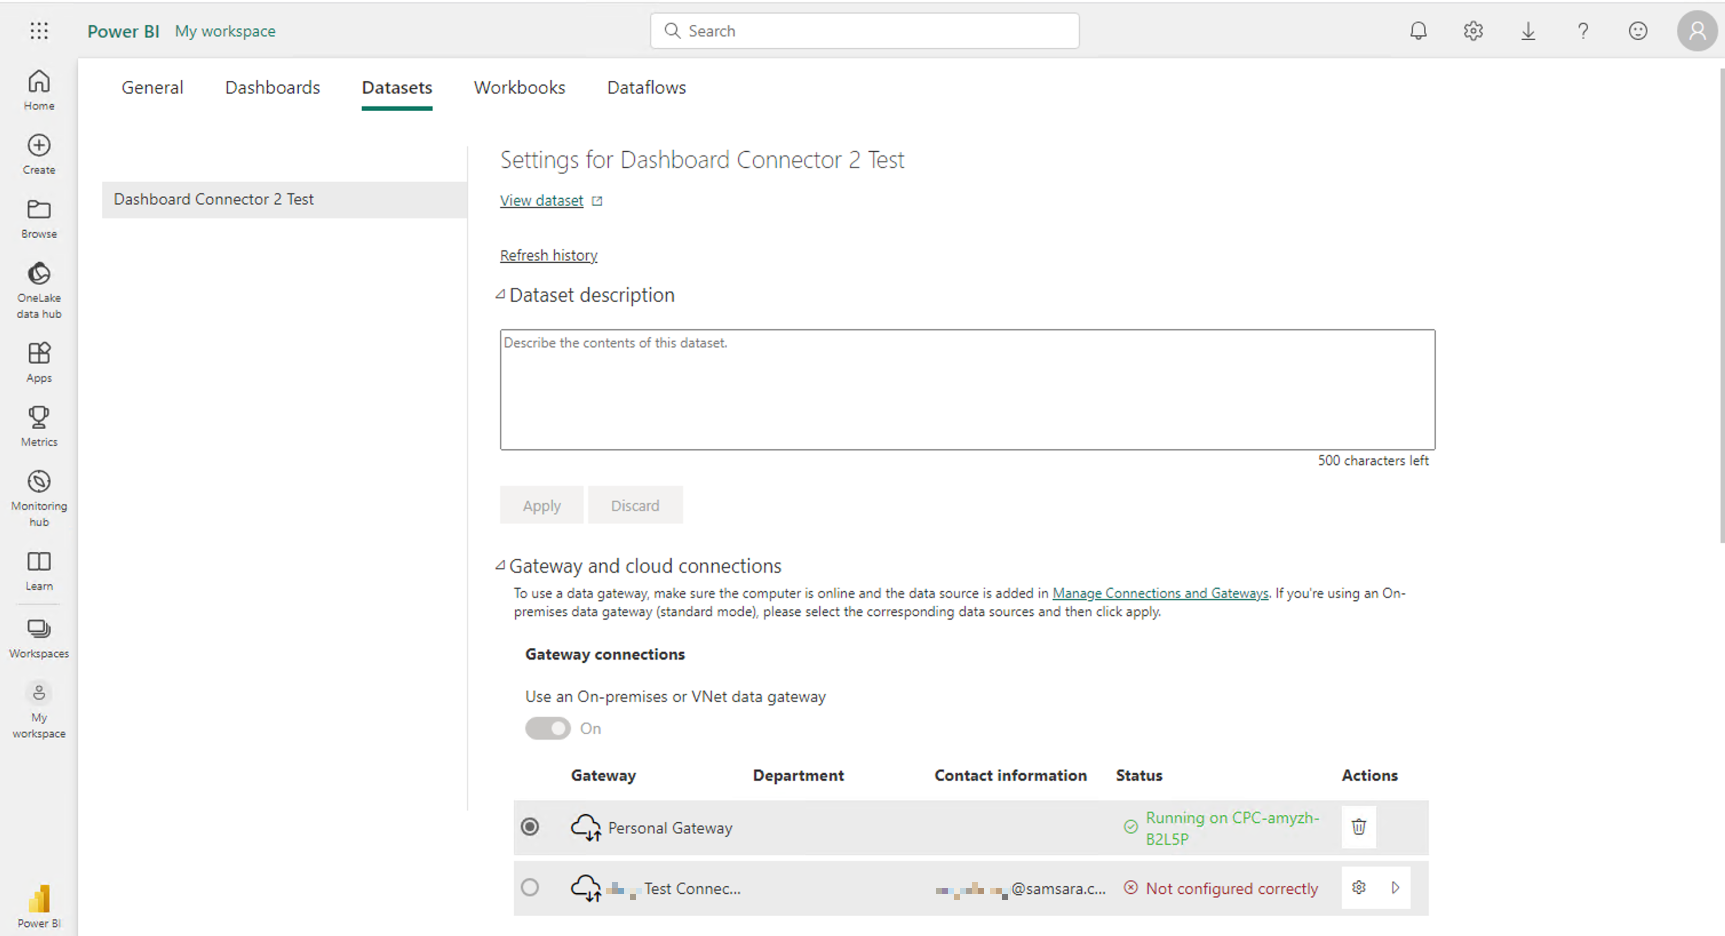Apply the dataset description changes
Viewport: 1725px width, 936px height.
coord(541,505)
